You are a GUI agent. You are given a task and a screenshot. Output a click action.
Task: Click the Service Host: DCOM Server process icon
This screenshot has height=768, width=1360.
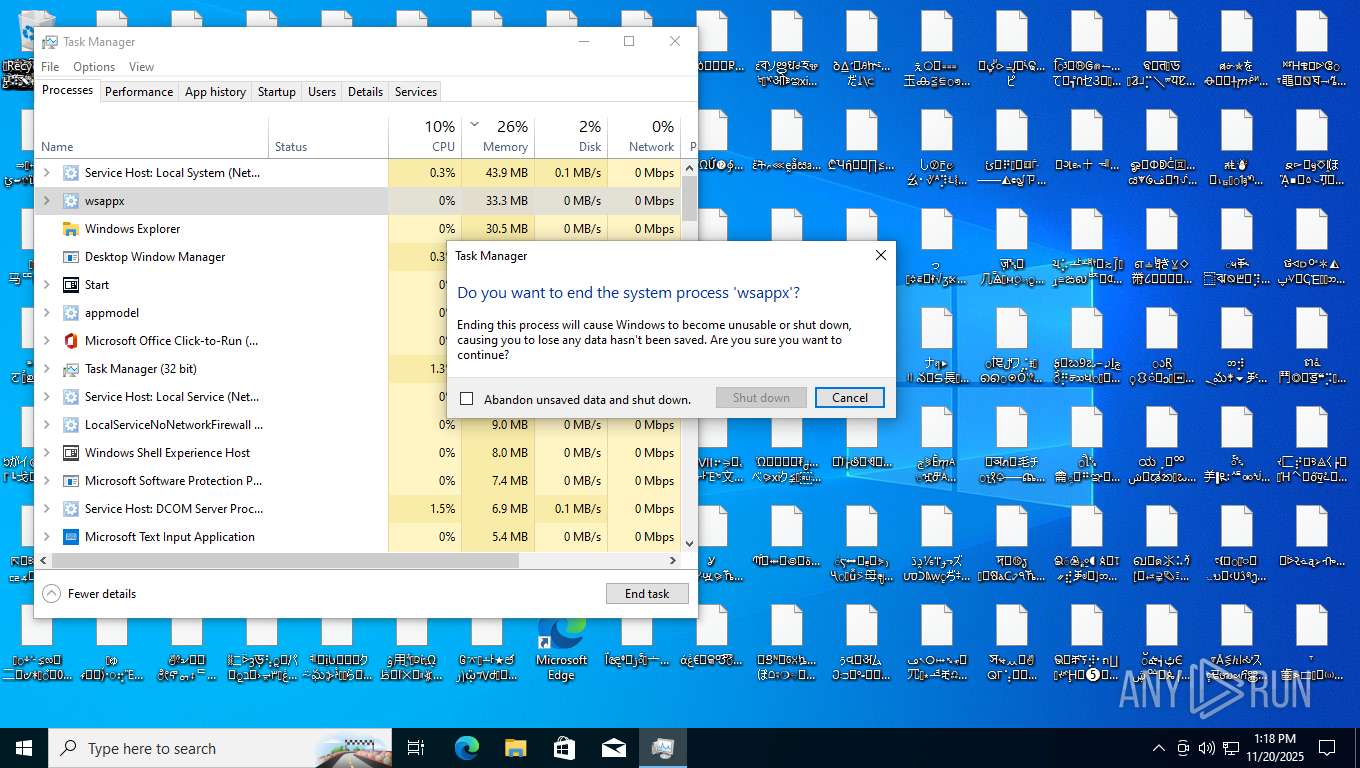(x=71, y=509)
